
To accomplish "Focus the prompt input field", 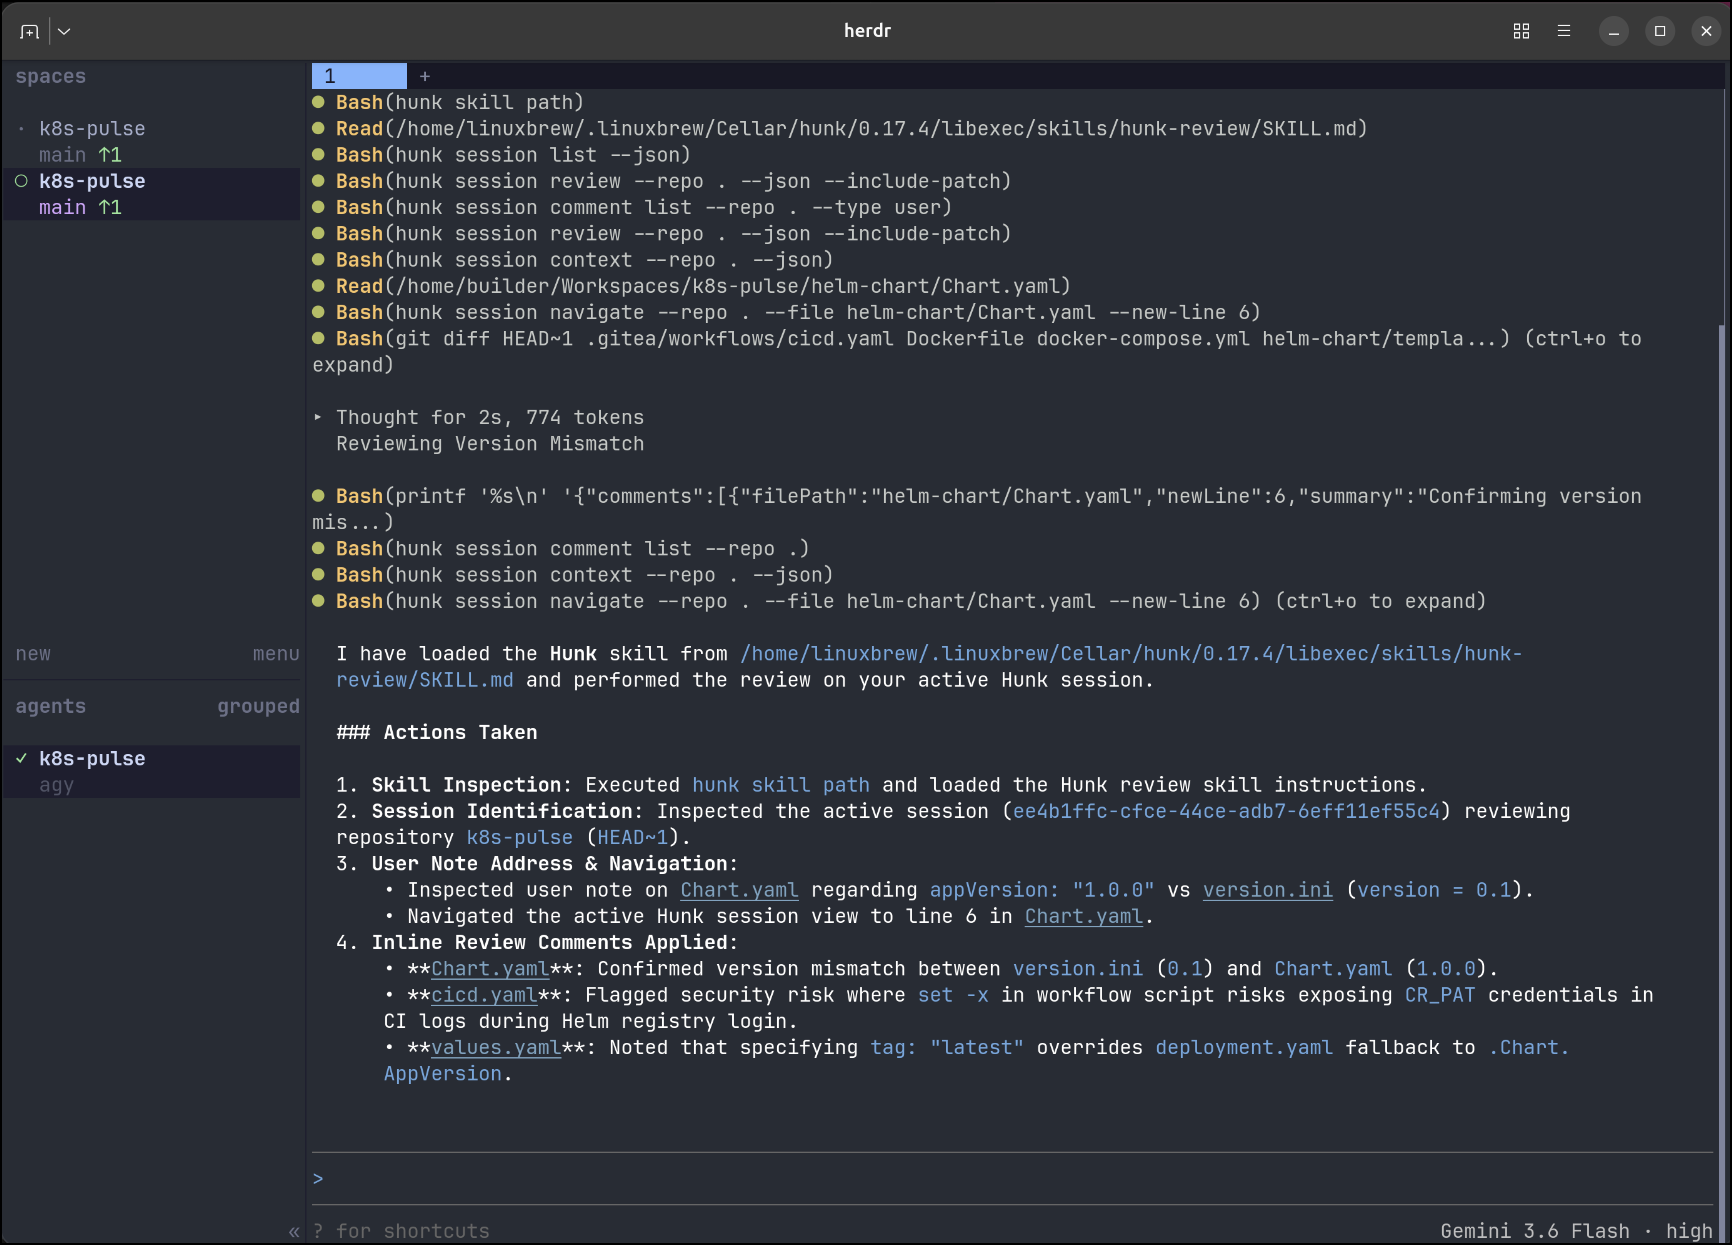I will tap(1012, 1179).
